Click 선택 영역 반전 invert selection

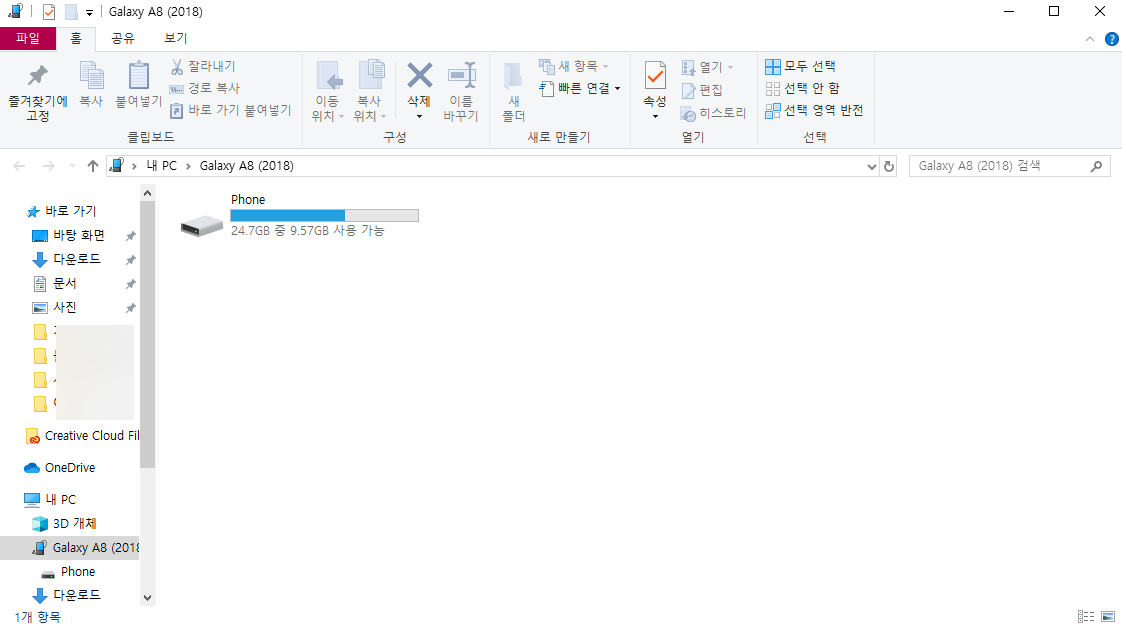[x=814, y=110]
